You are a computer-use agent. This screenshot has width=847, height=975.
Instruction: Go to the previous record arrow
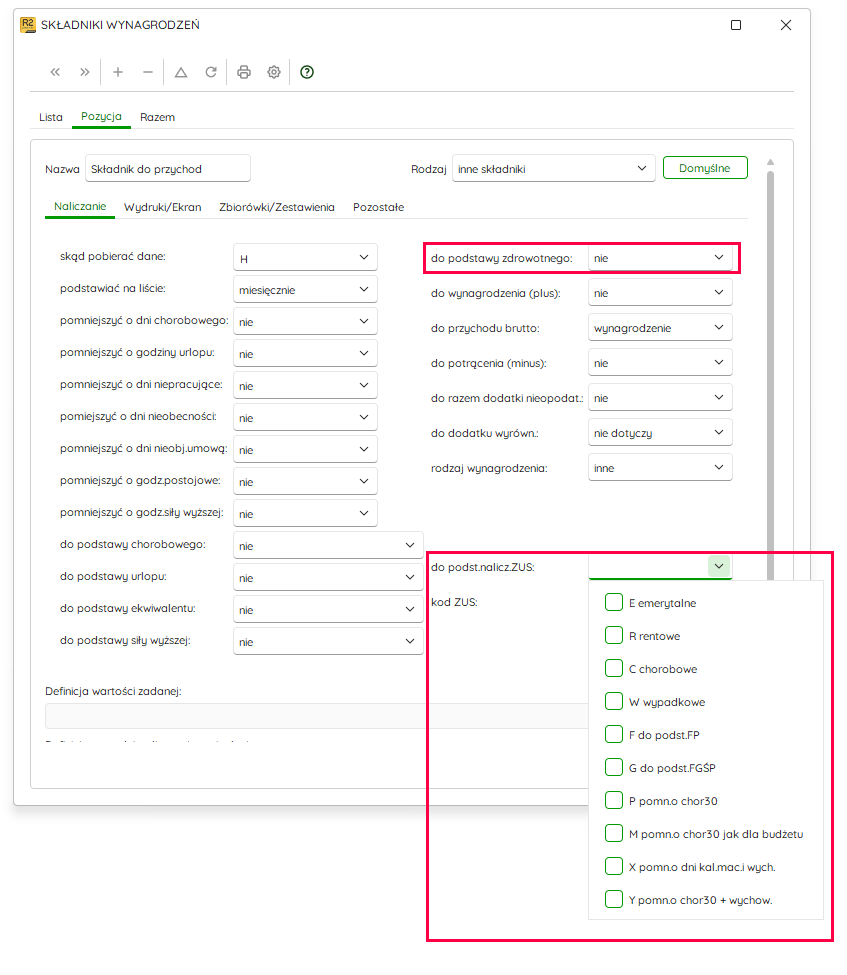coord(55,72)
